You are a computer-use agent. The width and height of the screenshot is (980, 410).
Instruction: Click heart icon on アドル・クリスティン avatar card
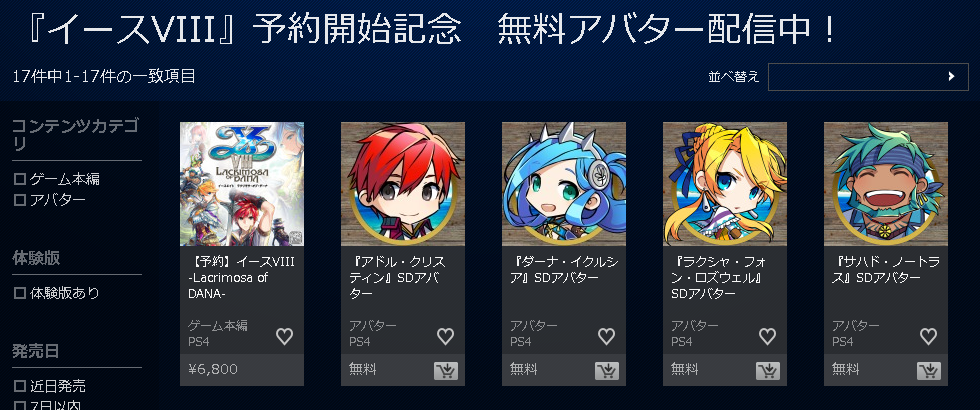[x=445, y=337]
